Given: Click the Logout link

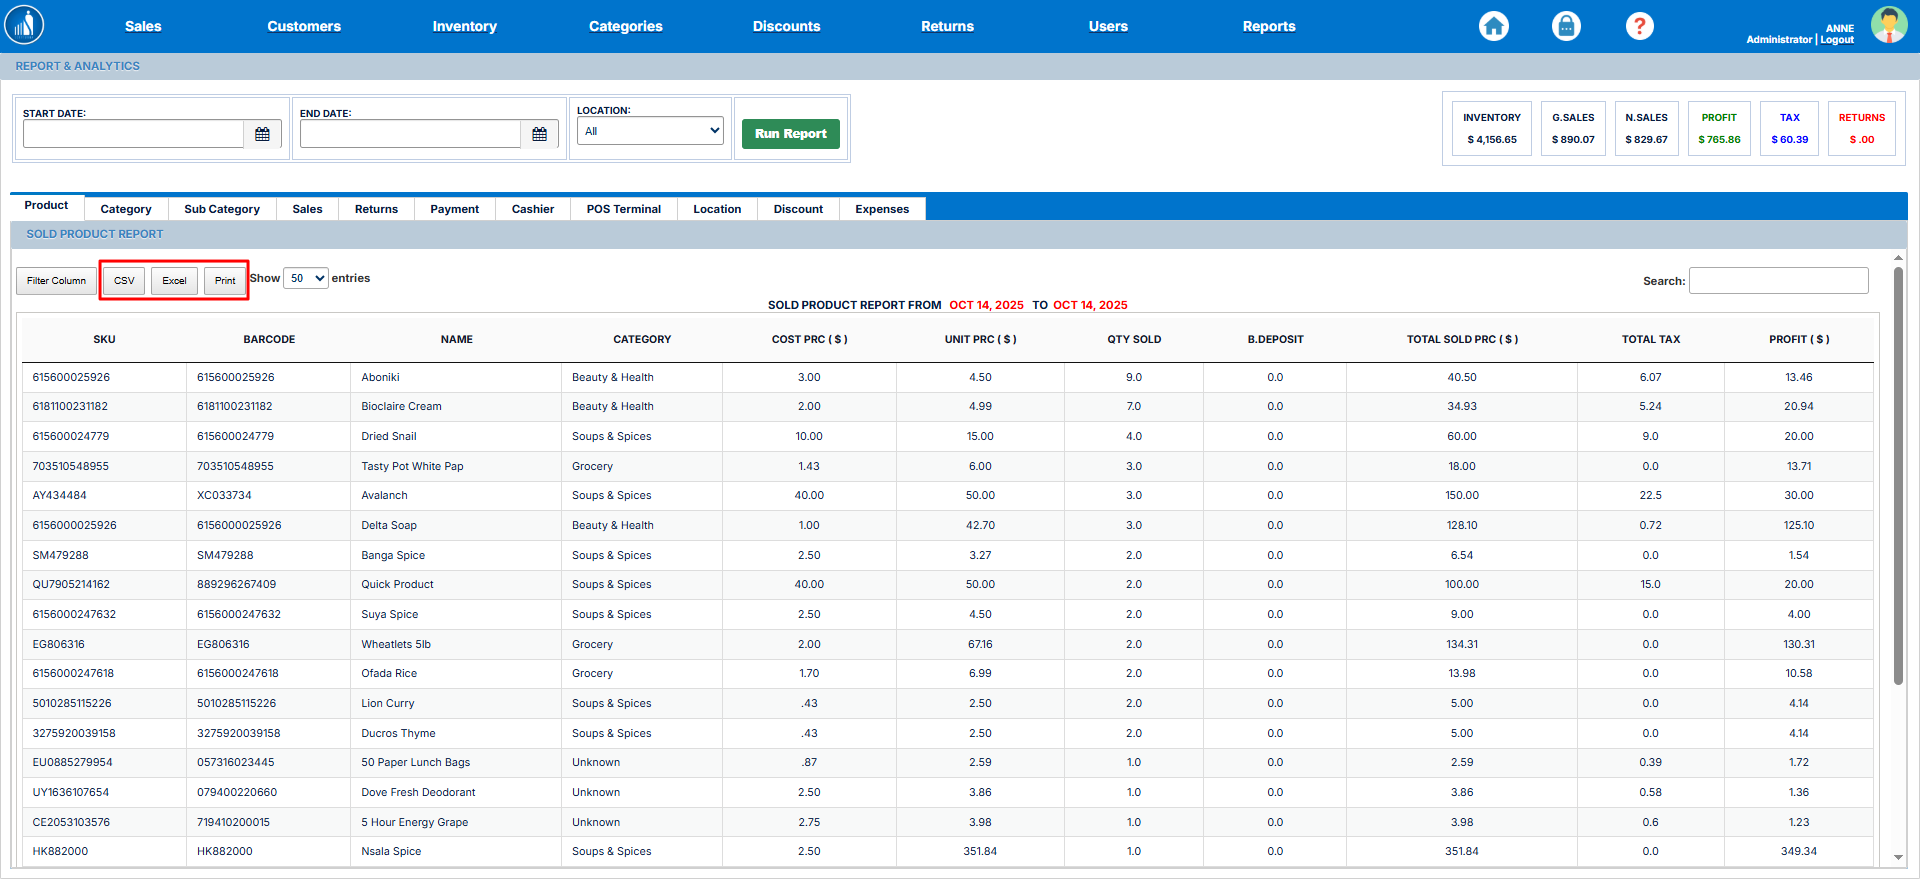Looking at the screenshot, I should tap(1837, 40).
